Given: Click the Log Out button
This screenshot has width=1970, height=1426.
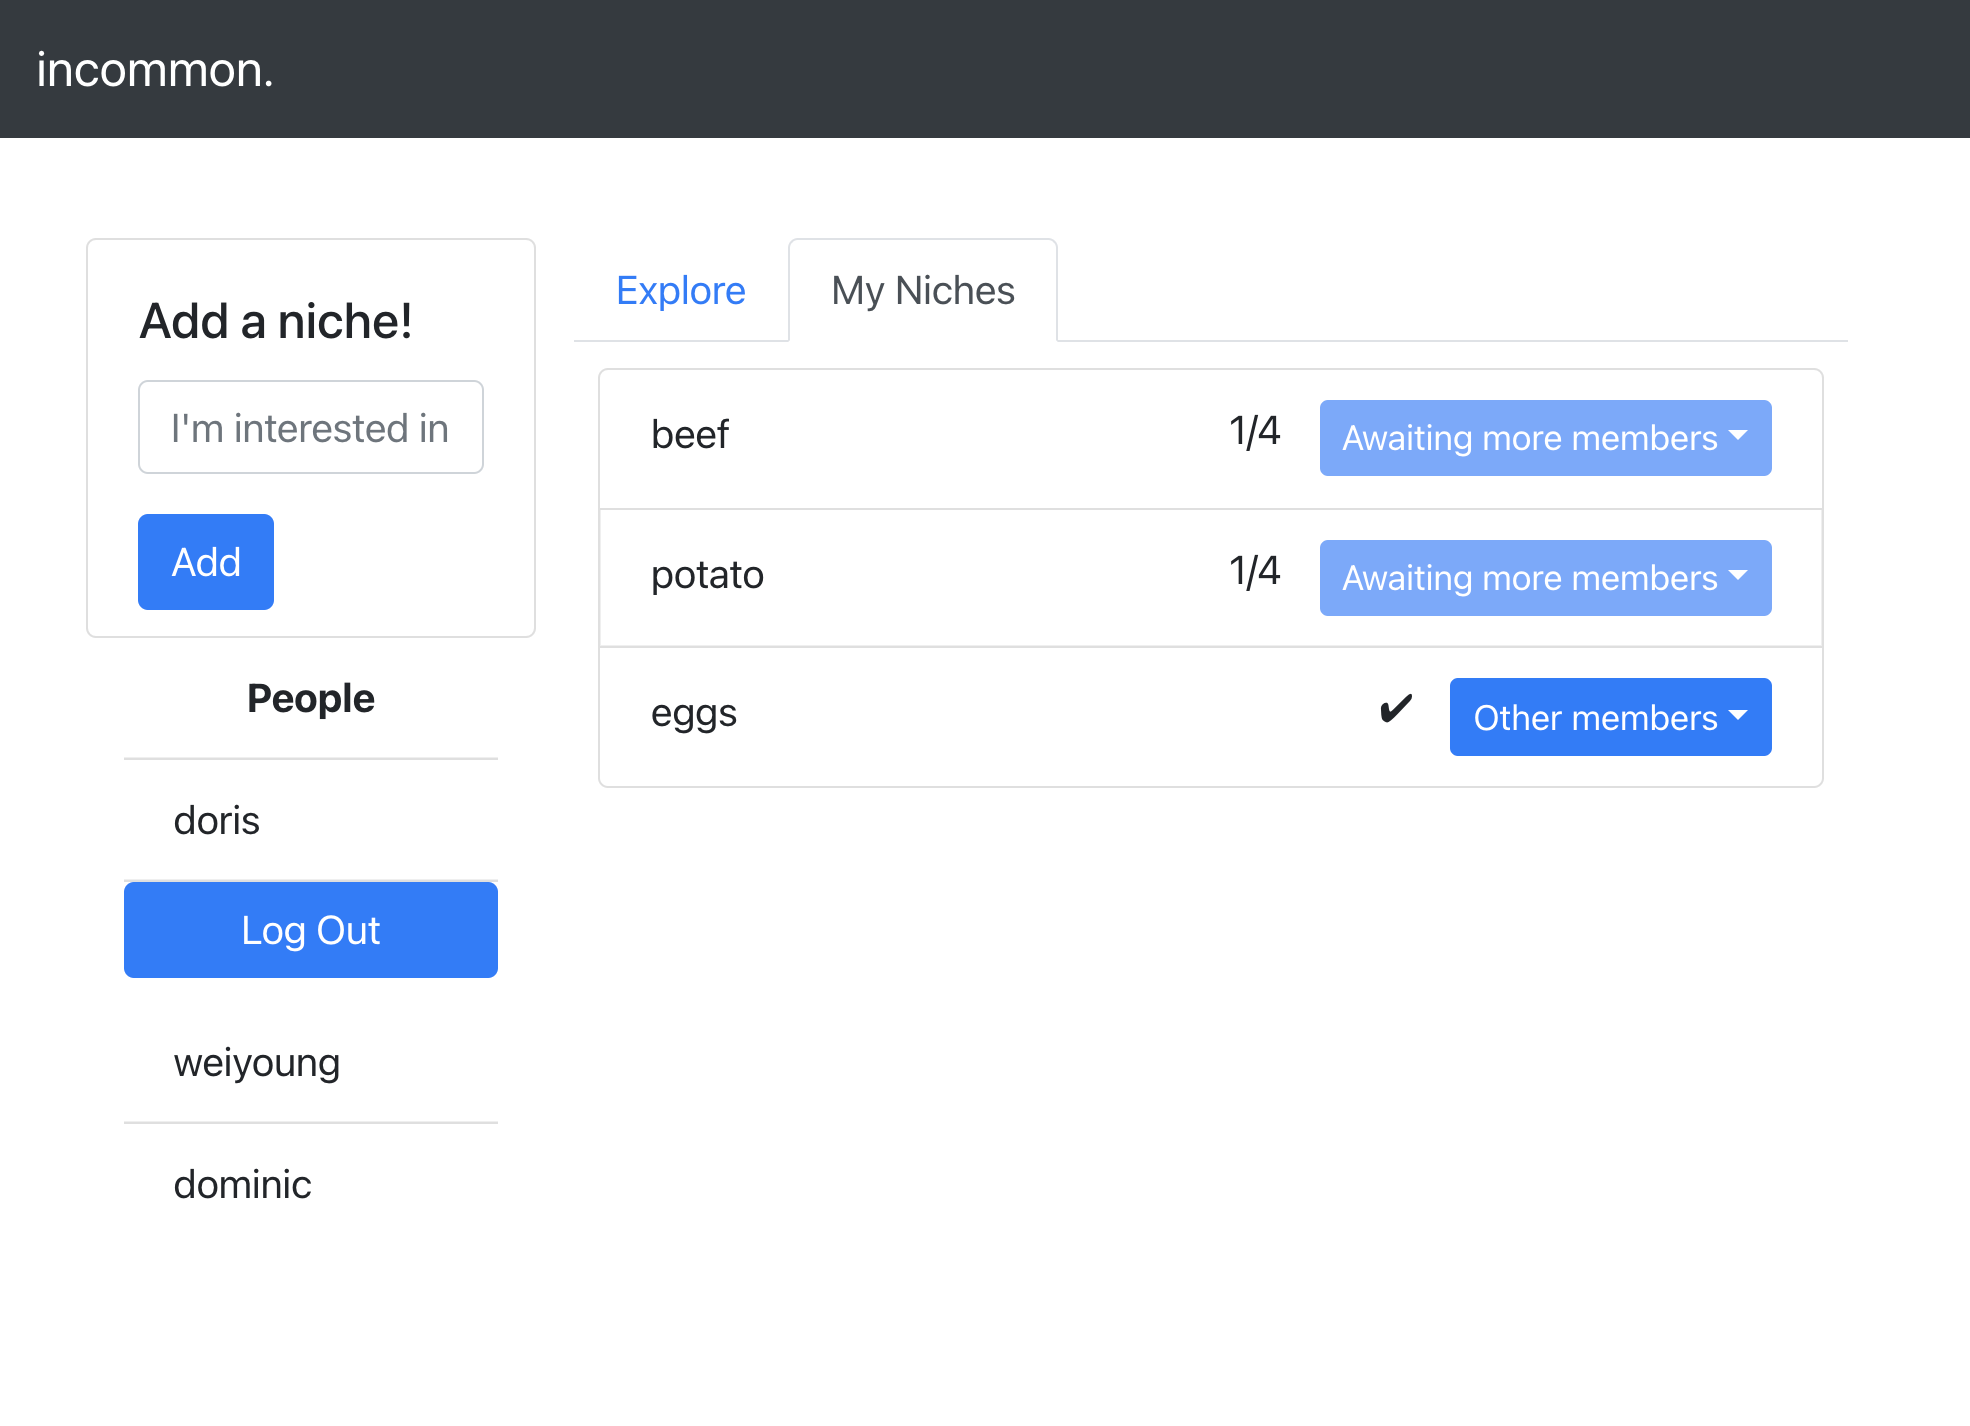Looking at the screenshot, I should [x=311, y=930].
